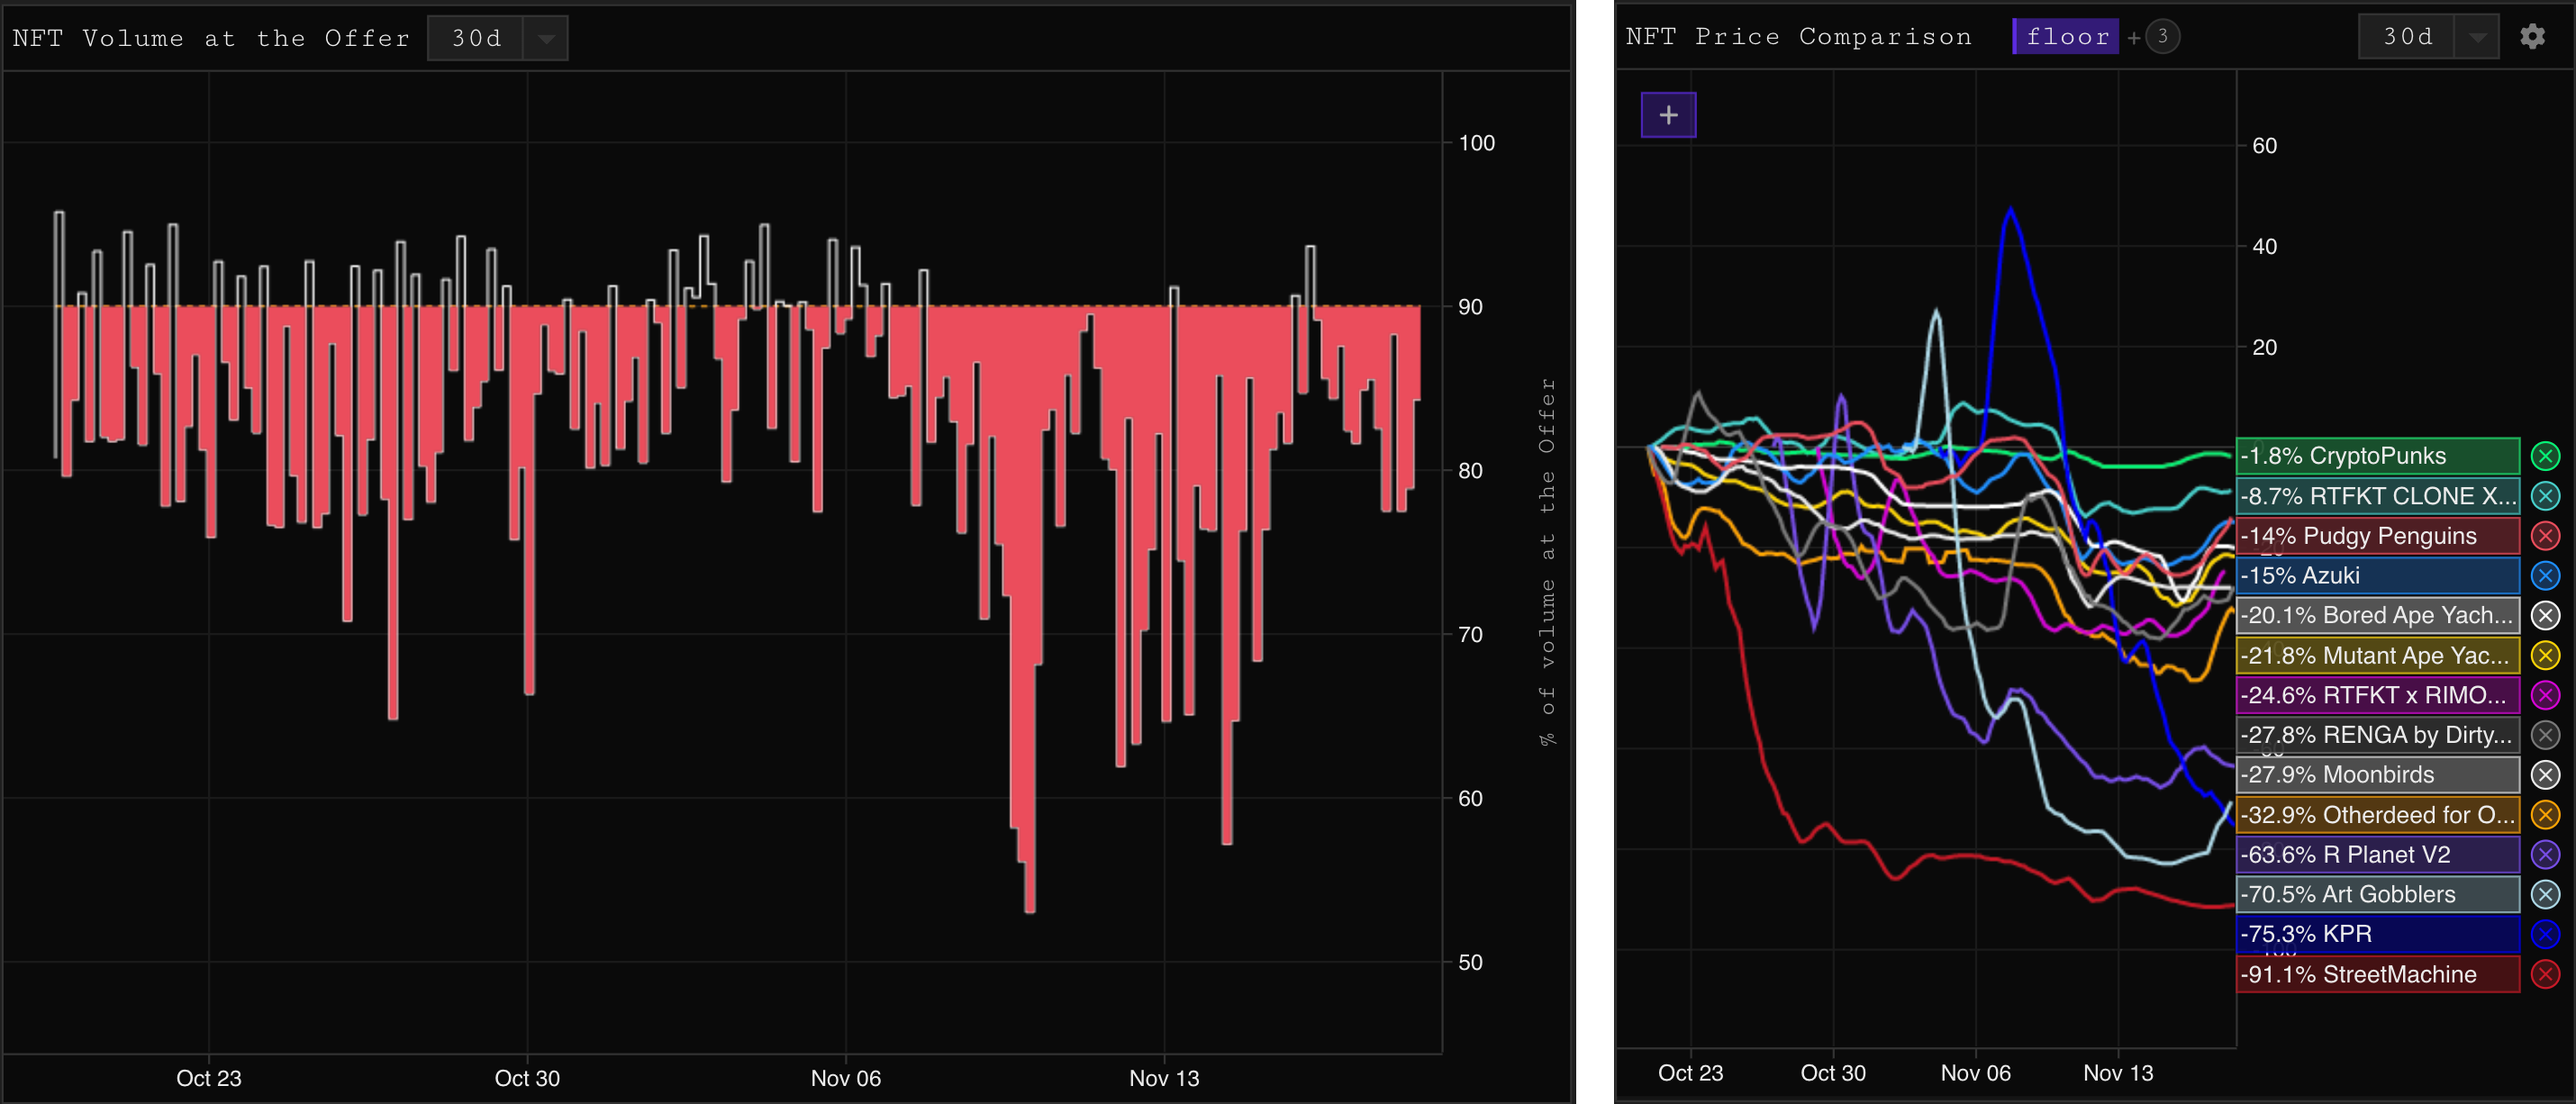Remove Moonbirds using its white X icon

click(x=2545, y=775)
